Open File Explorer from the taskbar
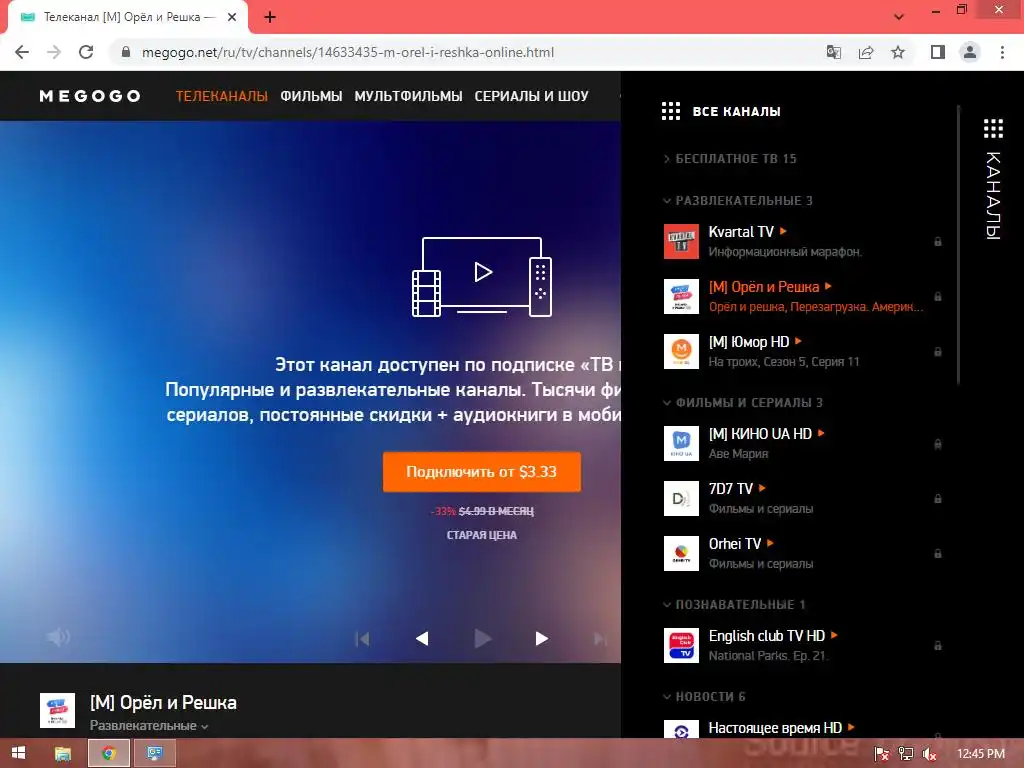The image size is (1024, 768). (63, 754)
